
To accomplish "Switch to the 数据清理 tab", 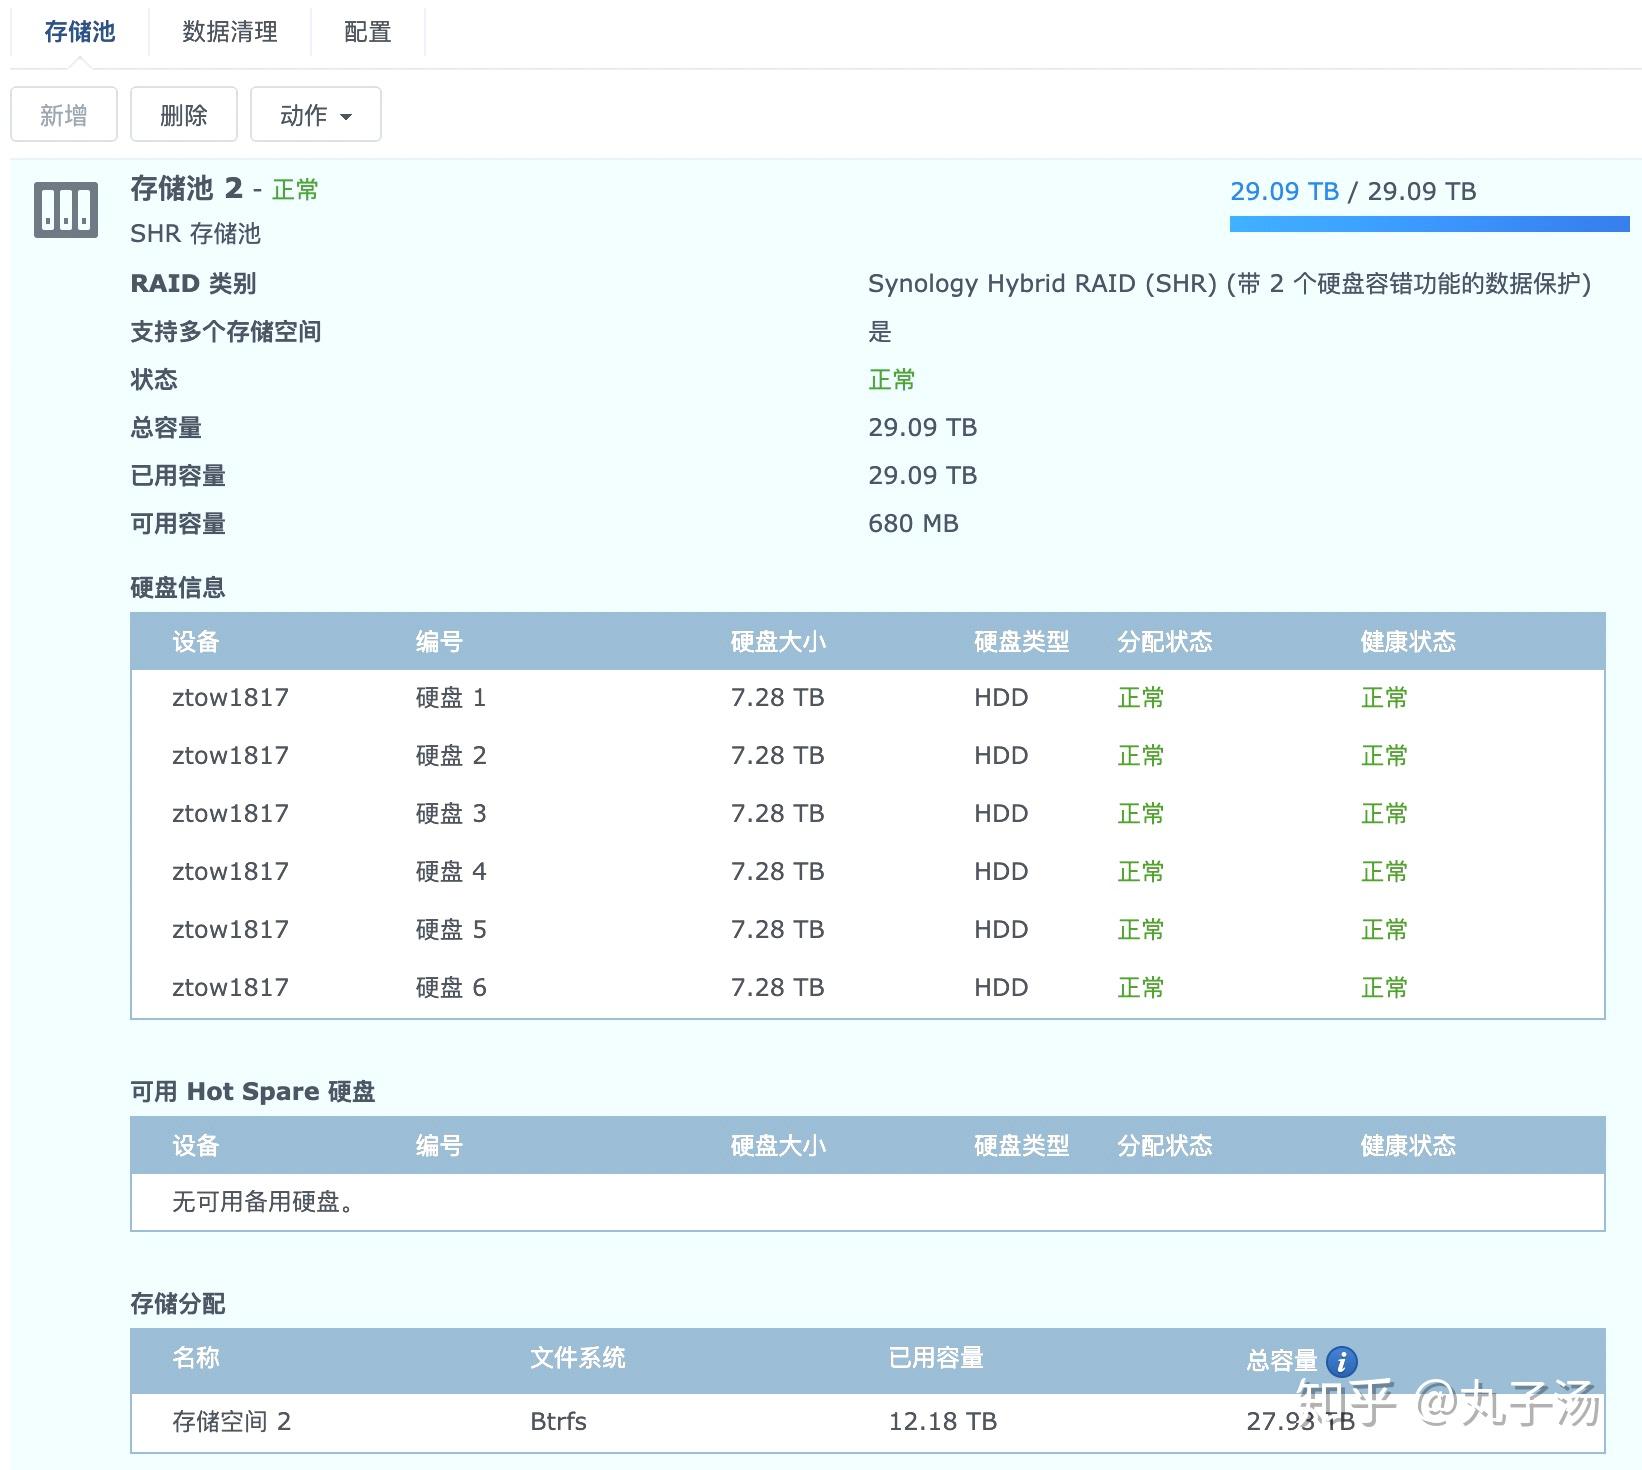I will point(228,31).
